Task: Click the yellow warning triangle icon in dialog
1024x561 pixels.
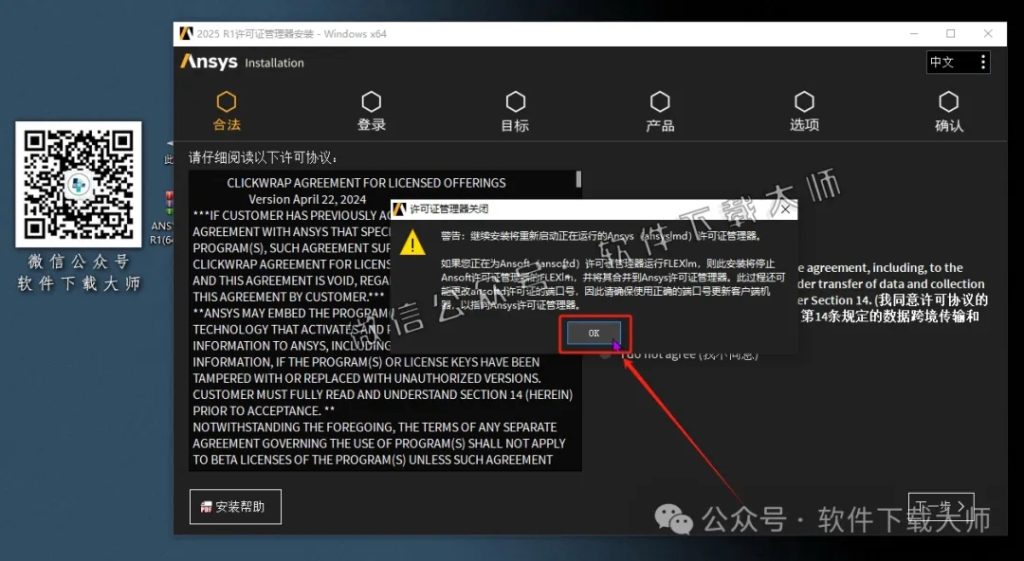Action: pos(413,243)
